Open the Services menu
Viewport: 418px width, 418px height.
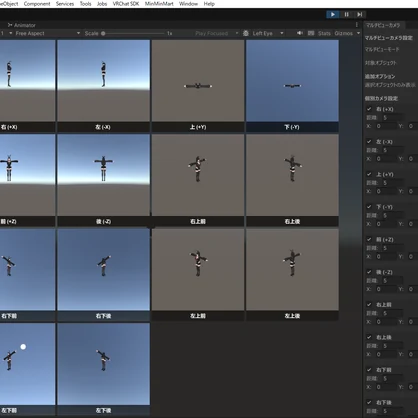point(65,4)
